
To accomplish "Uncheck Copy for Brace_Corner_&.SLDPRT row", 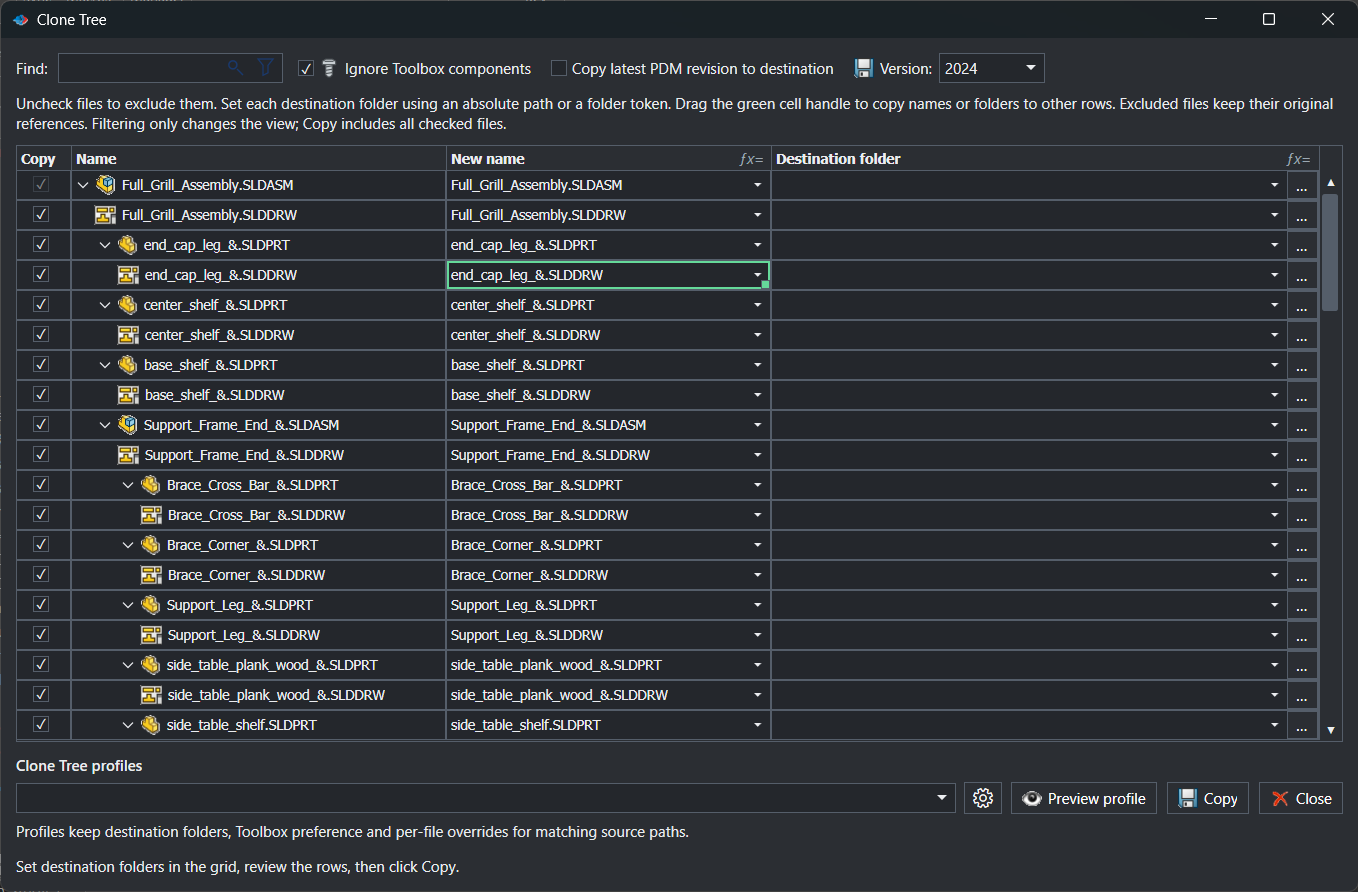I will click(x=41, y=545).
